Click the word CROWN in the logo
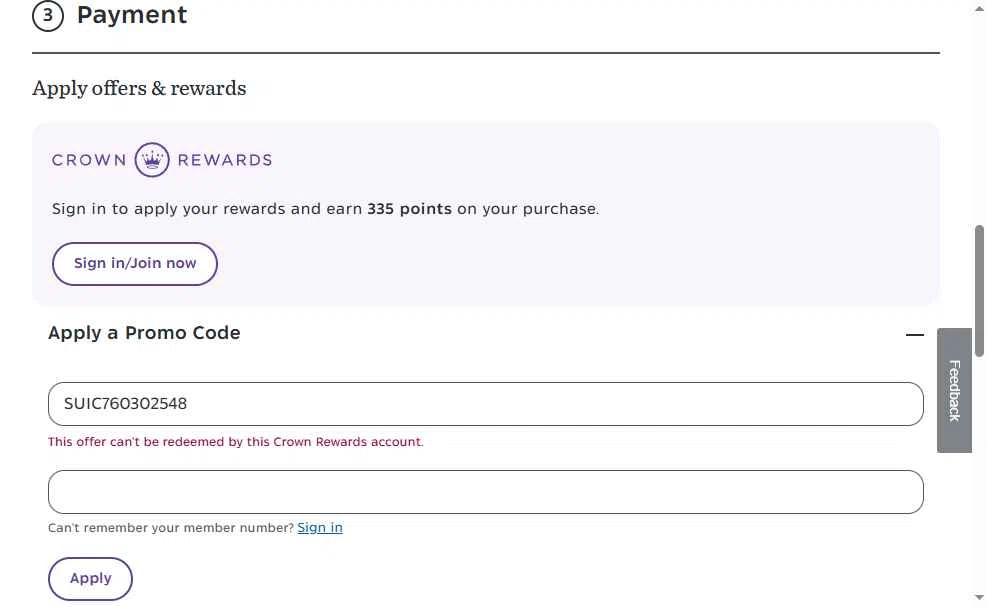The width and height of the screenshot is (987, 607). [x=89, y=160]
